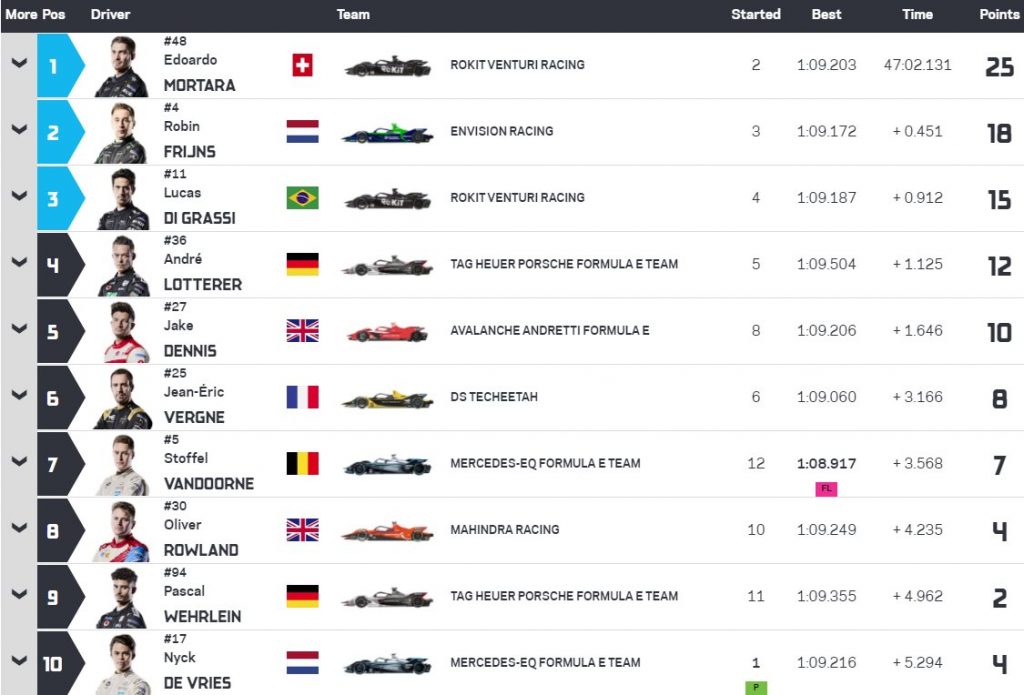Click the Envision Racing green car image

pyautogui.click(x=387, y=133)
